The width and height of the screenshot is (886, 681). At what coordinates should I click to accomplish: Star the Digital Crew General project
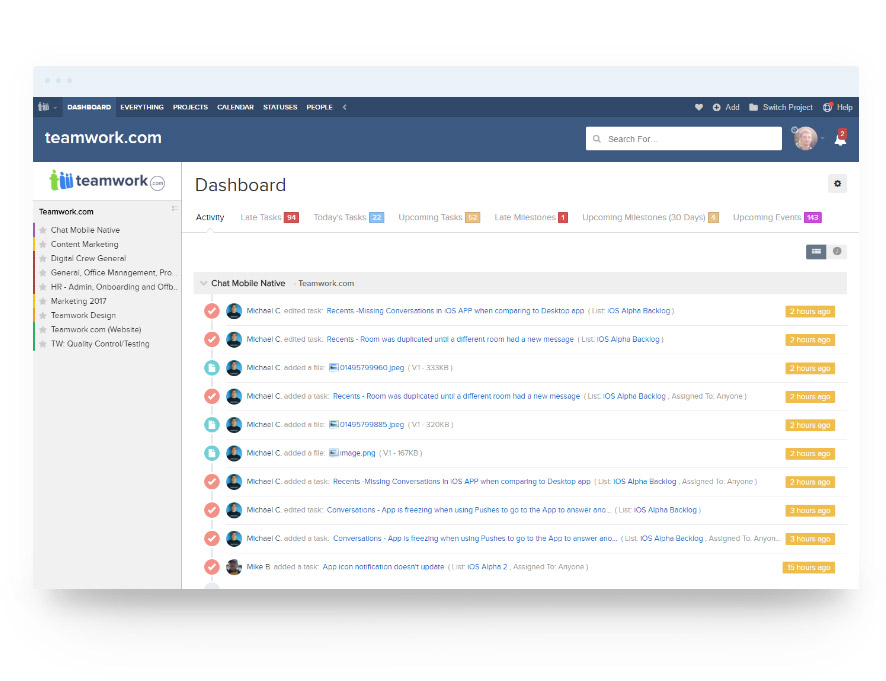pyautogui.click(x=43, y=258)
